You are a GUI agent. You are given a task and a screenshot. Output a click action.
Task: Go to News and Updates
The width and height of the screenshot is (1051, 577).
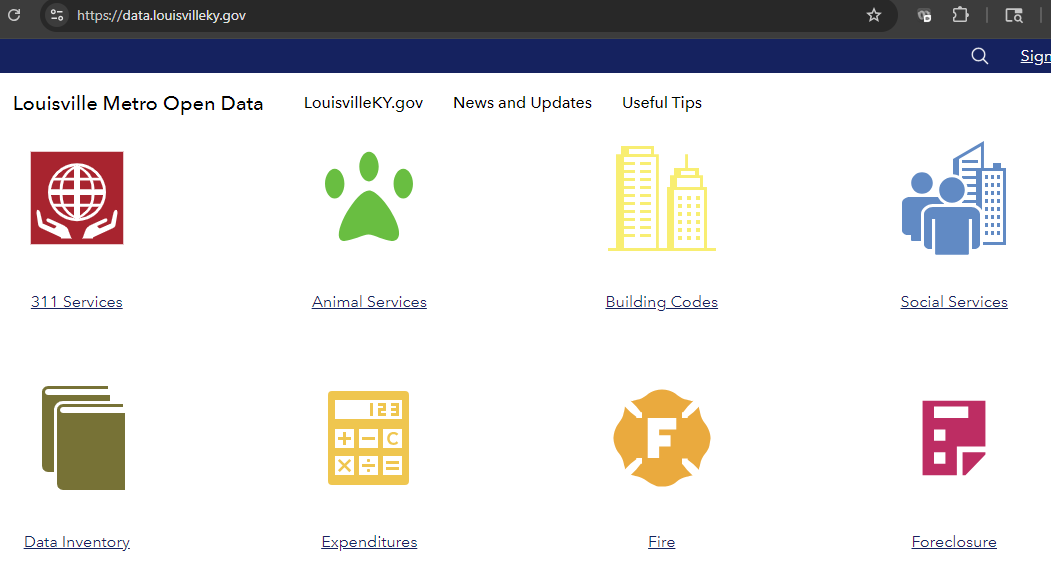pos(522,103)
